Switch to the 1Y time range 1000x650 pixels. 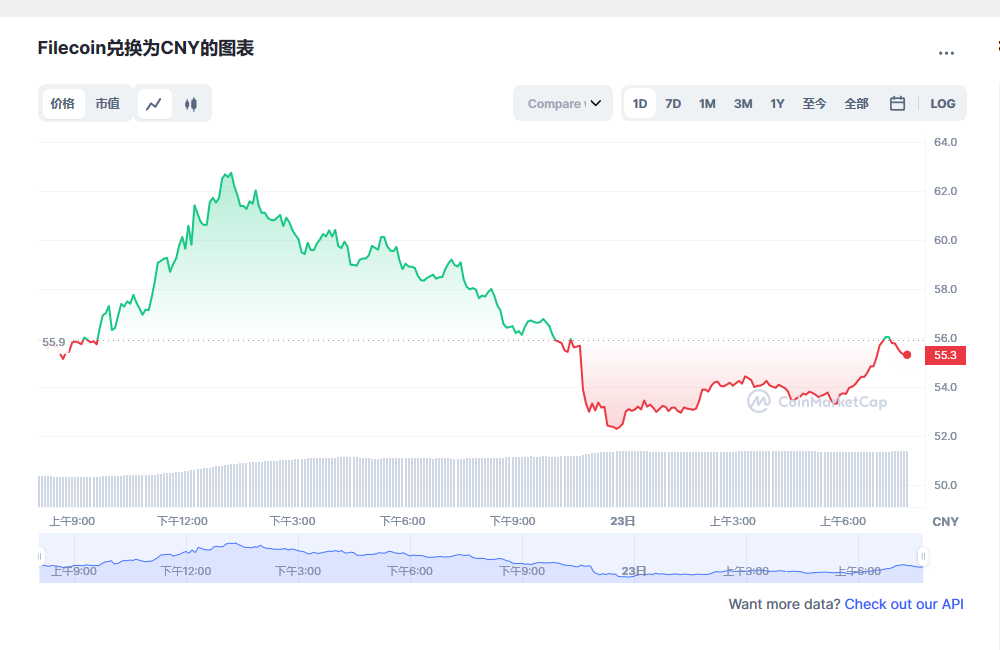(777, 103)
